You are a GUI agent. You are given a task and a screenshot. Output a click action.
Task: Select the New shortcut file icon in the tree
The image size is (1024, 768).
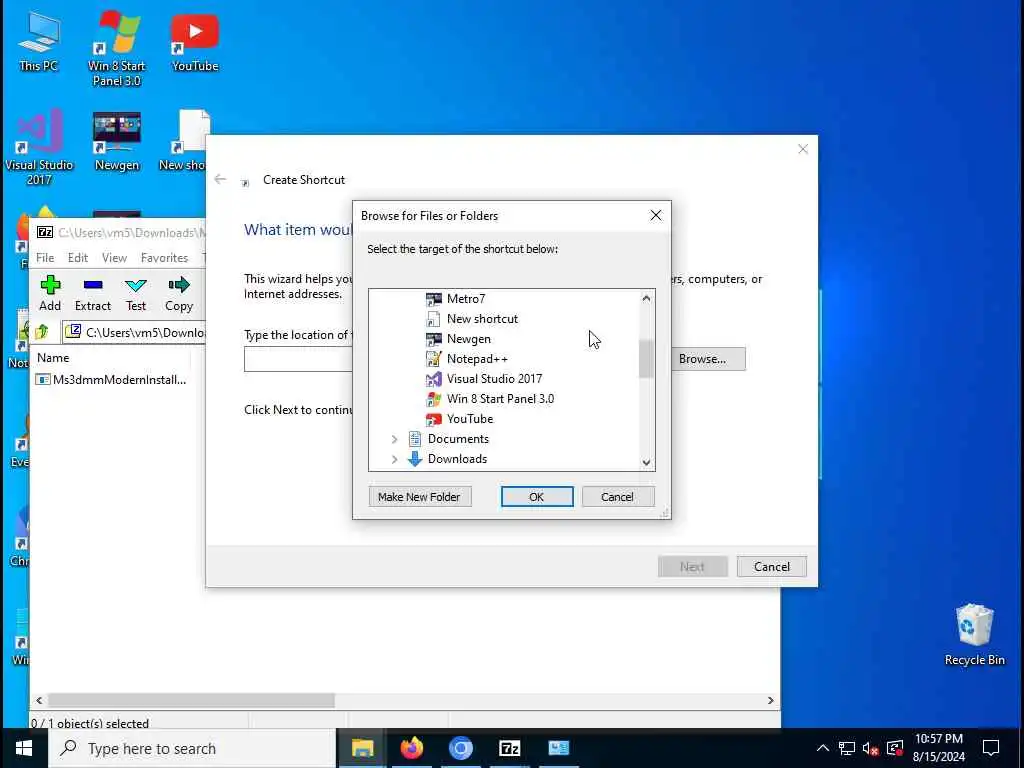(434, 319)
